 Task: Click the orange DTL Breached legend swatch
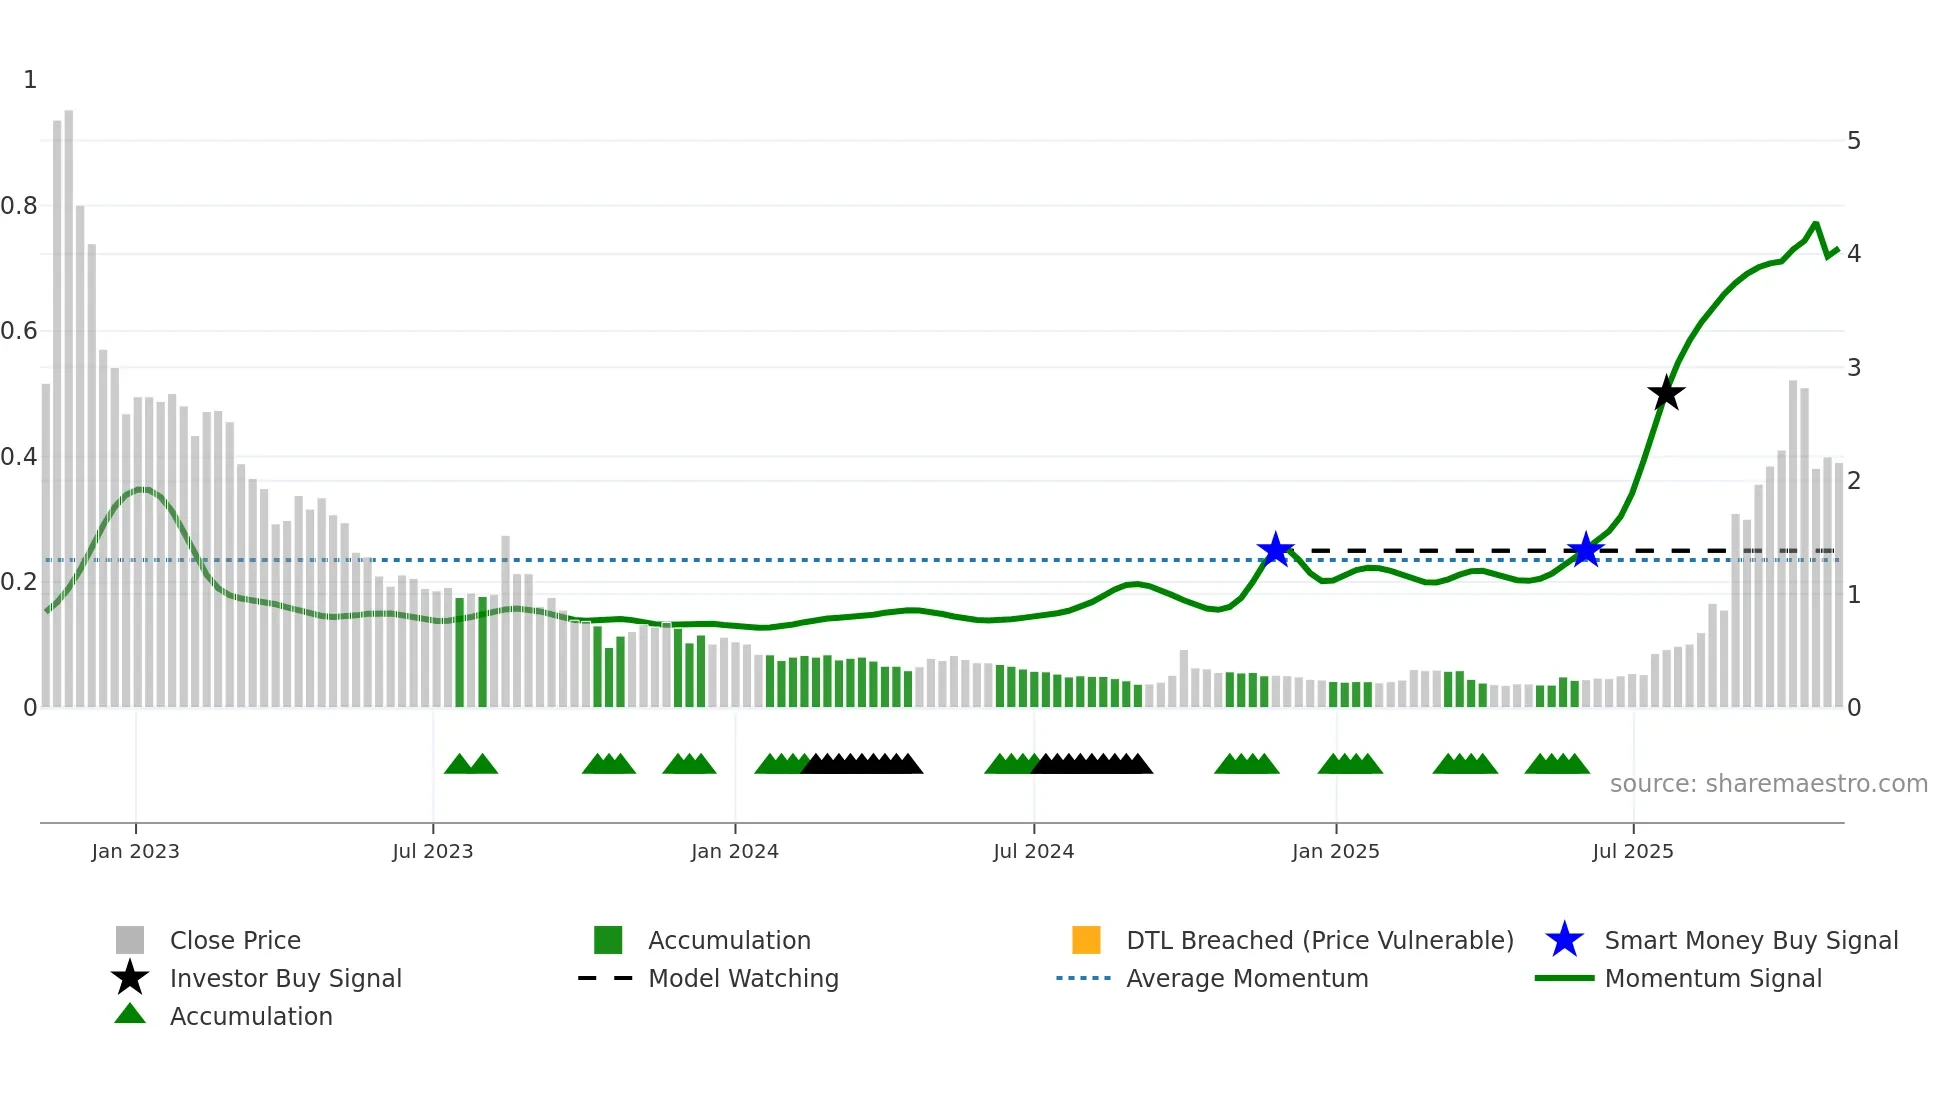(x=1086, y=940)
